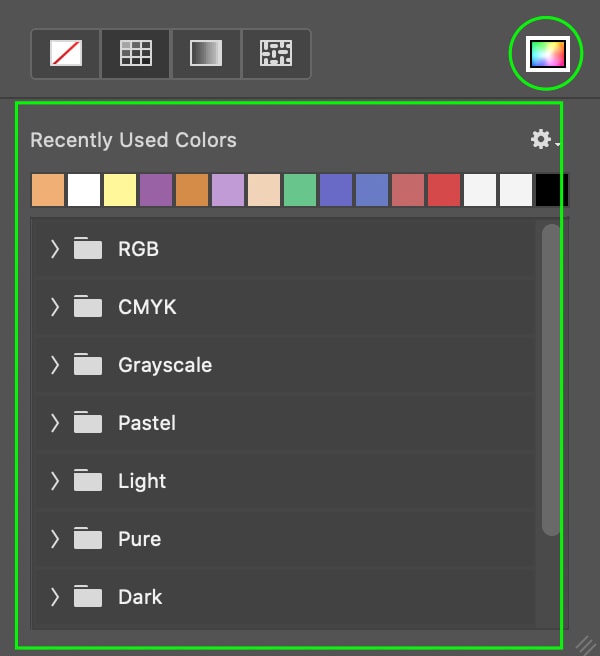Expand the Dark swatch group
This screenshot has height=656, width=600.
[55, 597]
